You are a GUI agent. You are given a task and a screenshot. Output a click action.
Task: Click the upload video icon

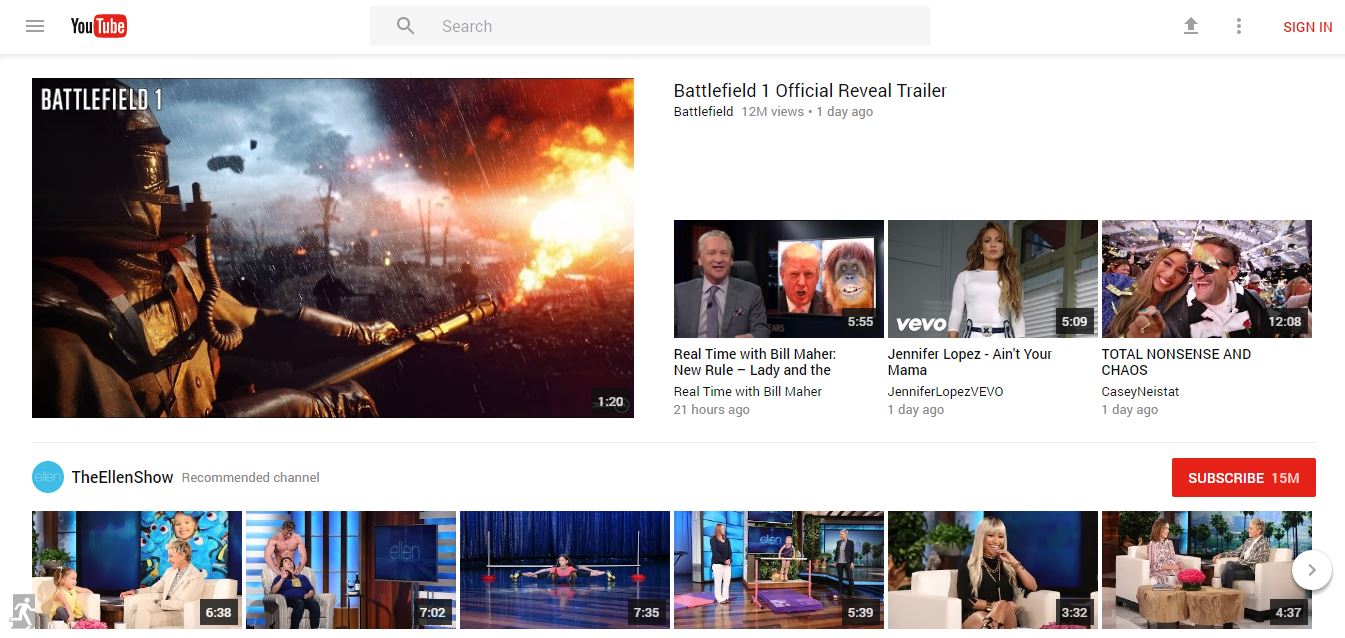pos(1190,27)
